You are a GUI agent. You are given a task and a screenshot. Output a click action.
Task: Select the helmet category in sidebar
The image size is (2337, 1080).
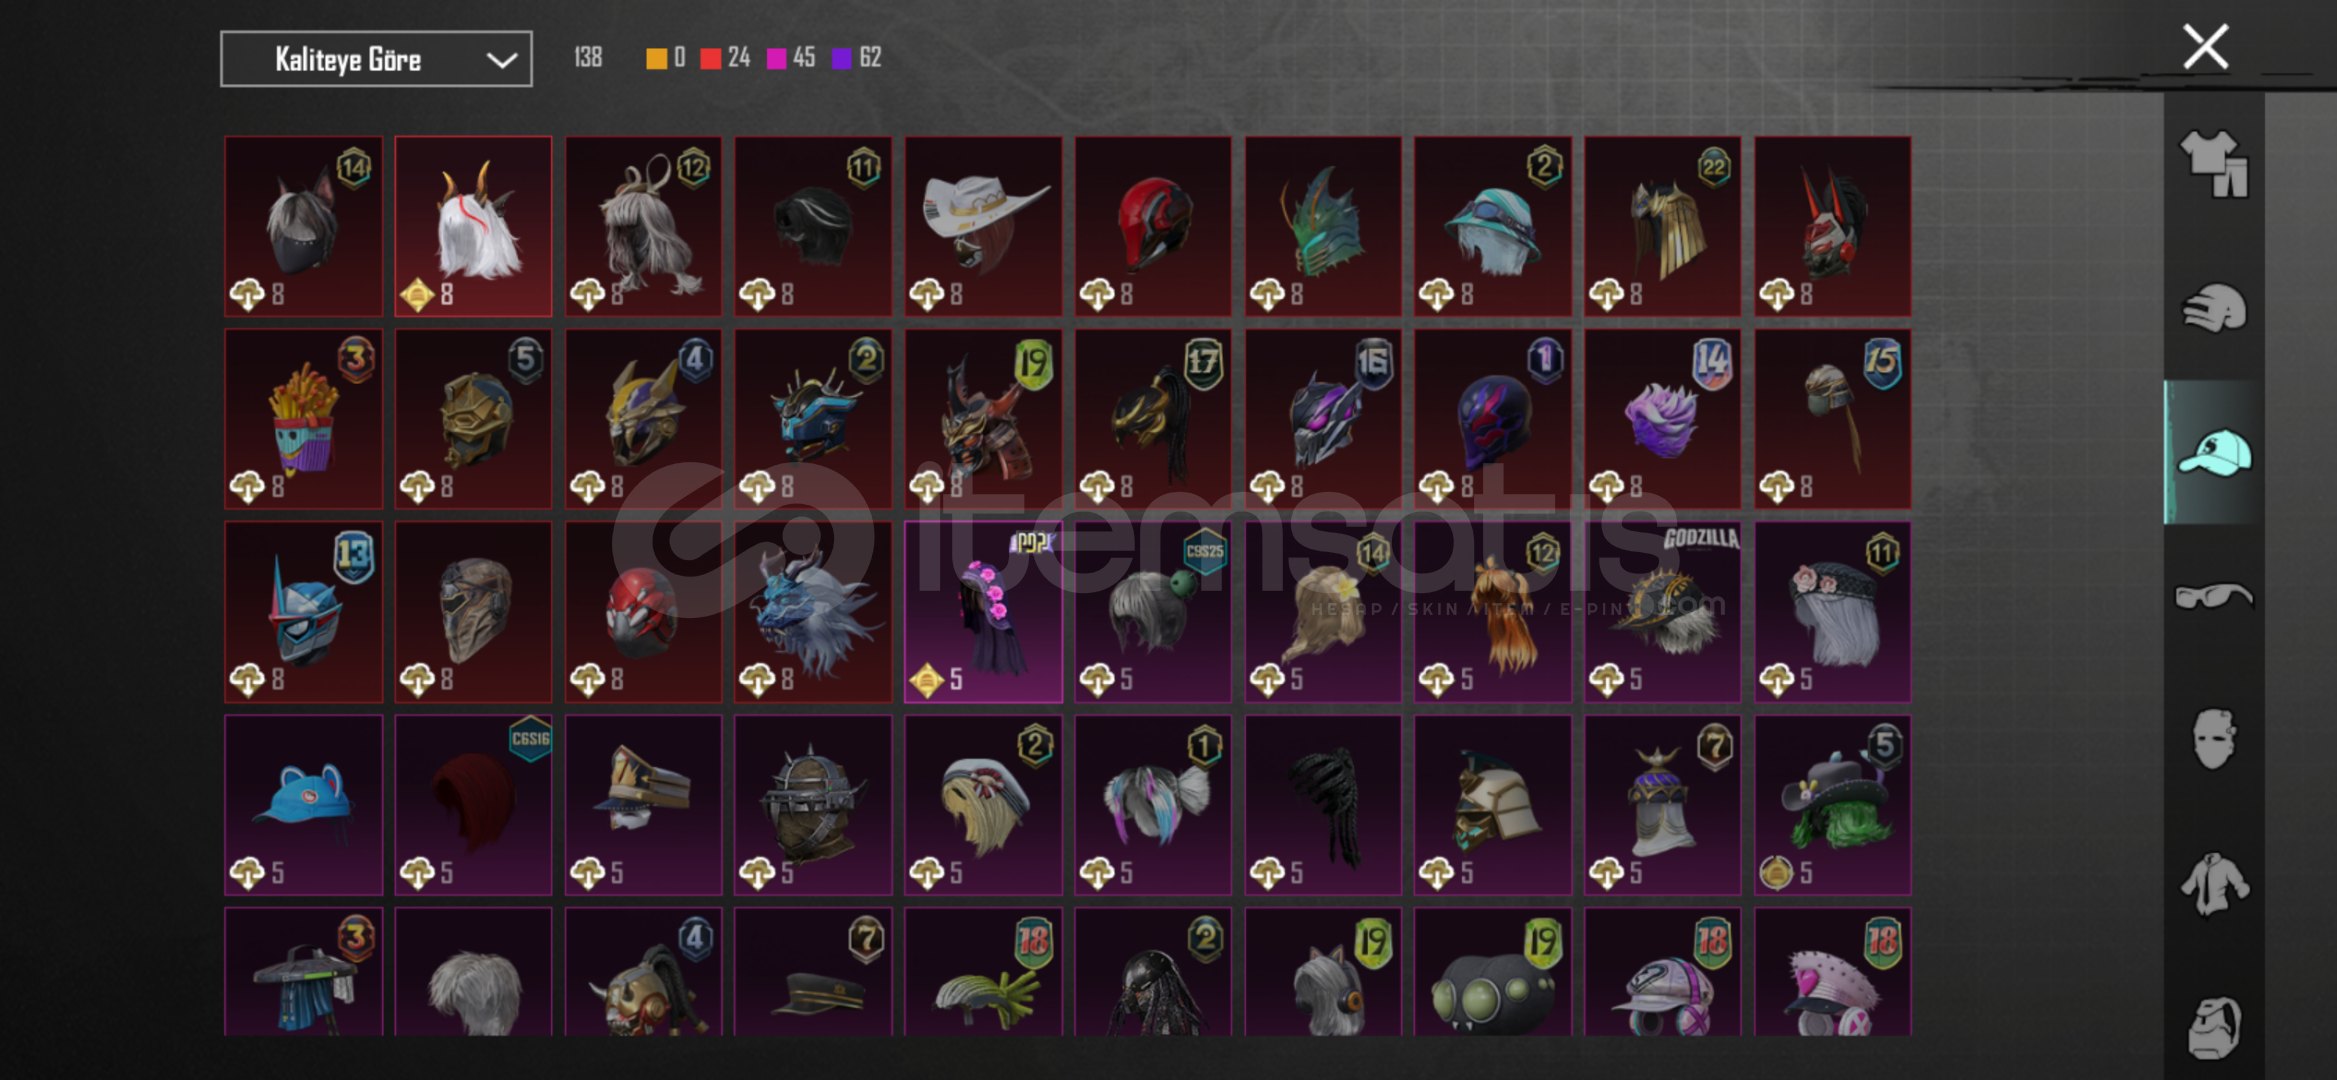tap(2214, 308)
